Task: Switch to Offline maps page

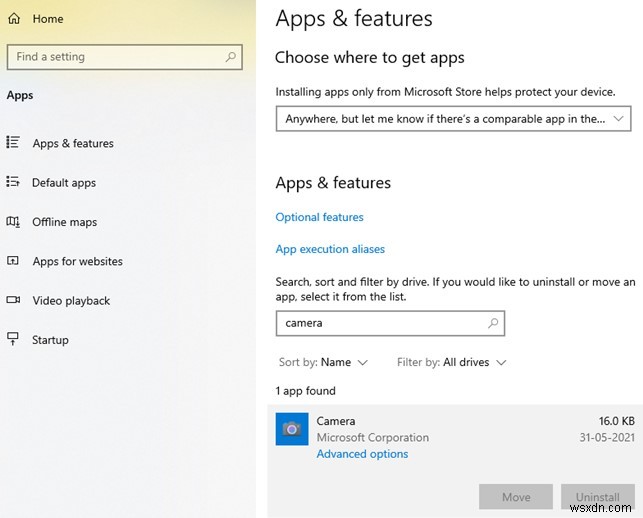Action: pyautogui.click(x=65, y=222)
